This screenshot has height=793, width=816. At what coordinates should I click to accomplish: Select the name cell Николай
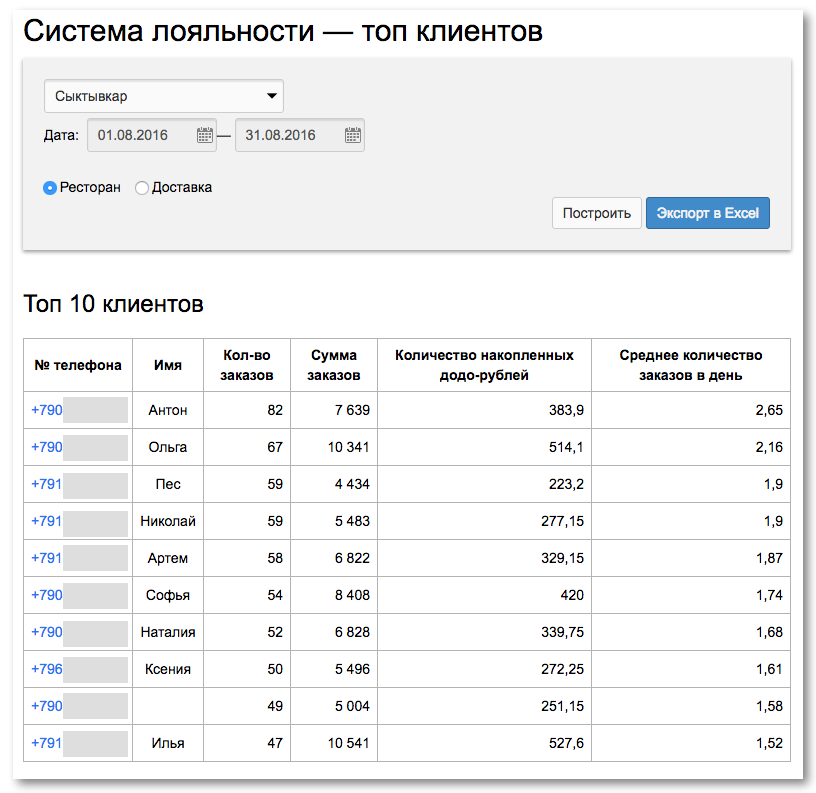click(x=168, y=521)
